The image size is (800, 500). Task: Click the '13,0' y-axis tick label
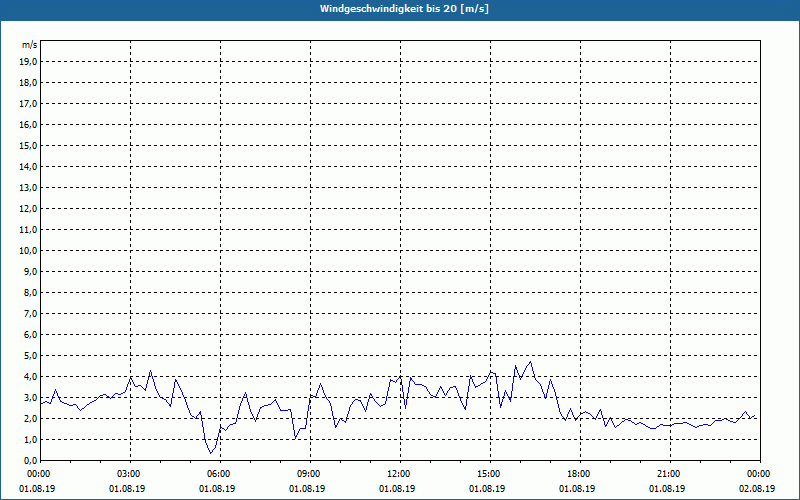(x=28, y=188)
